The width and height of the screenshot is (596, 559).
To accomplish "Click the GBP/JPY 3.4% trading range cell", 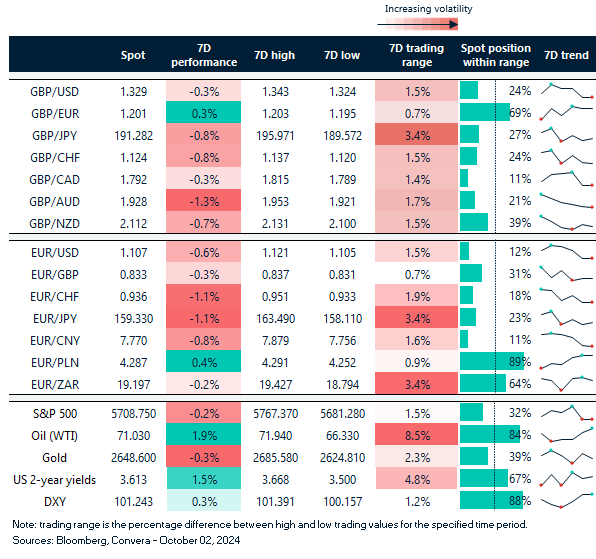I will 416,134.
